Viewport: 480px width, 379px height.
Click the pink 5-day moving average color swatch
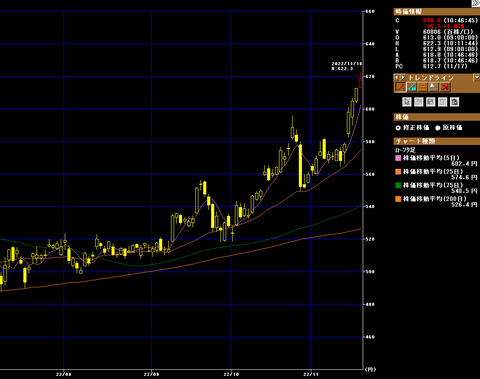coord(398,158)
